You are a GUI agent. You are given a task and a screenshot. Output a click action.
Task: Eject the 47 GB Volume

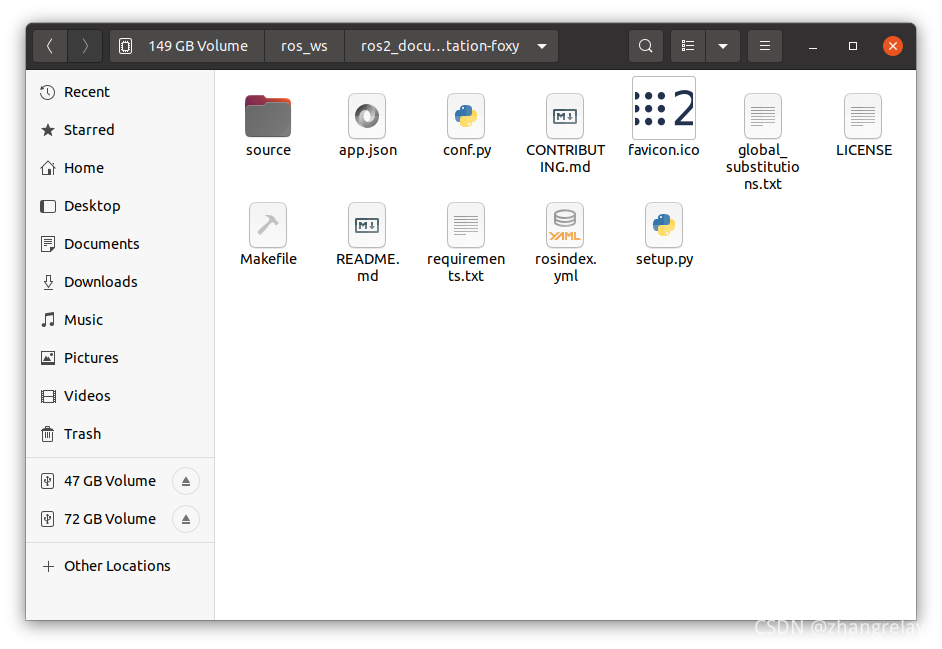coord(186,481)
